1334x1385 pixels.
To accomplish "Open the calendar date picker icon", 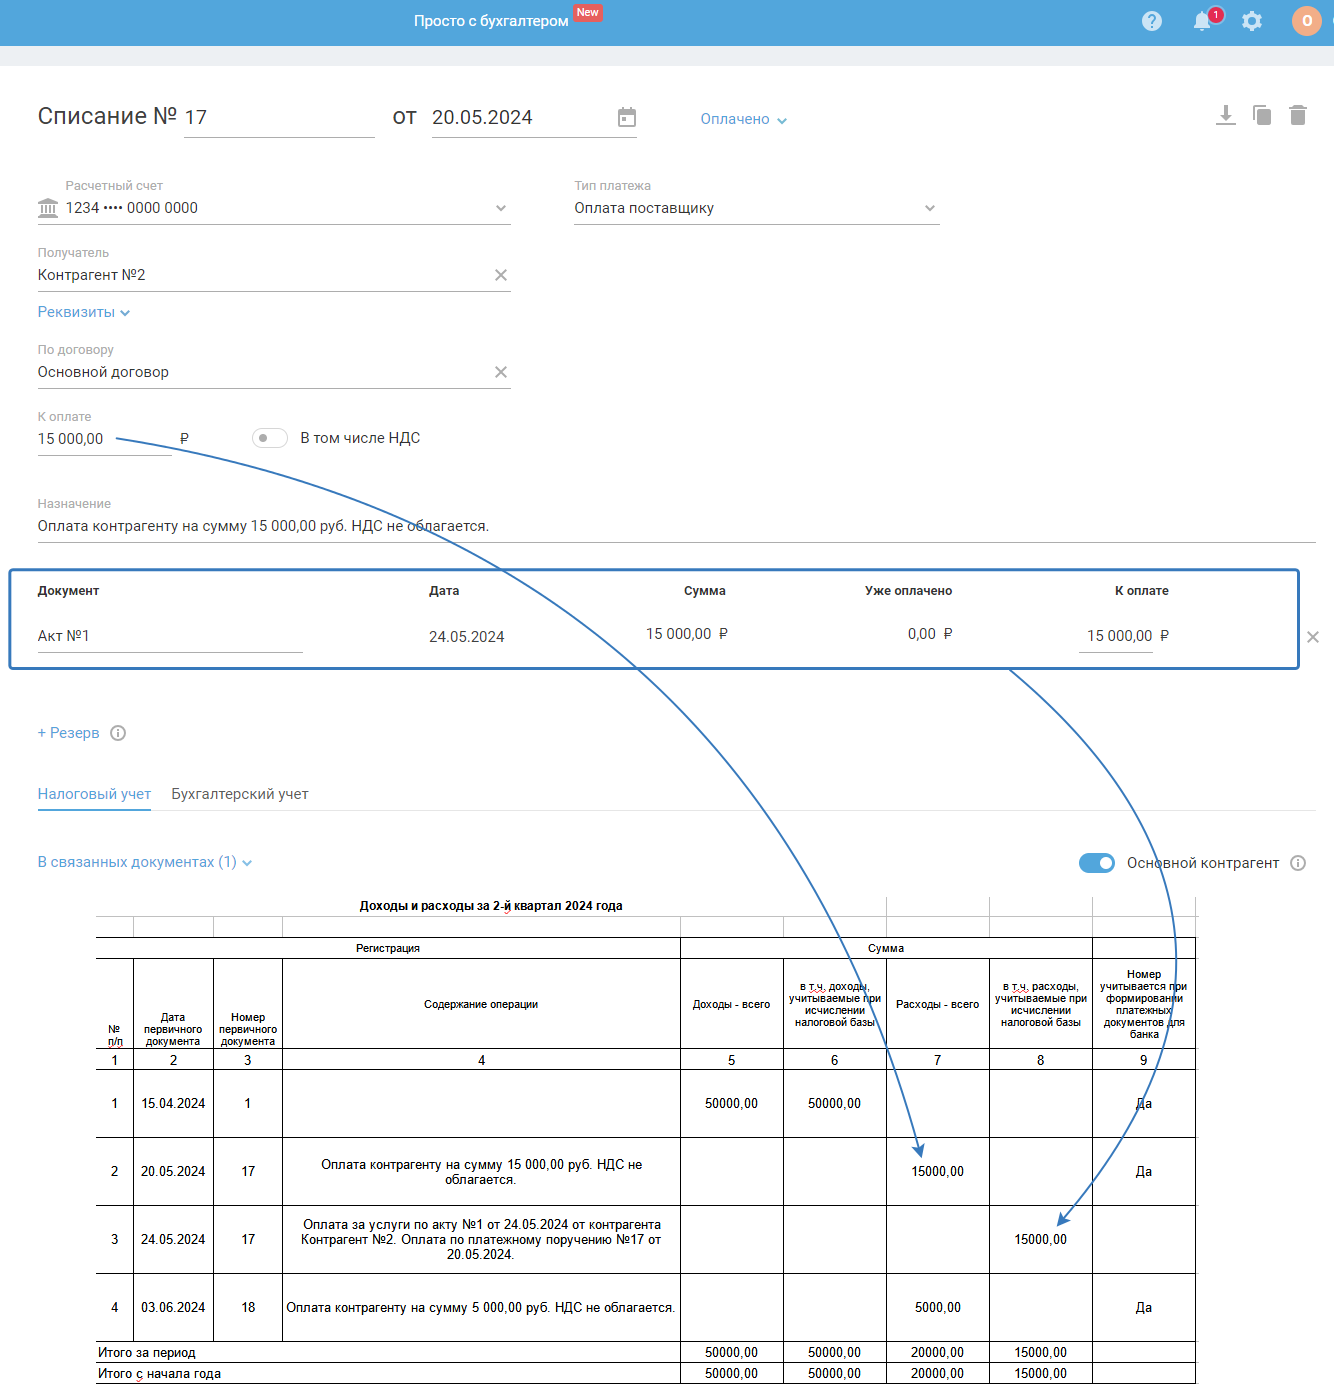I will pos(627,117).
